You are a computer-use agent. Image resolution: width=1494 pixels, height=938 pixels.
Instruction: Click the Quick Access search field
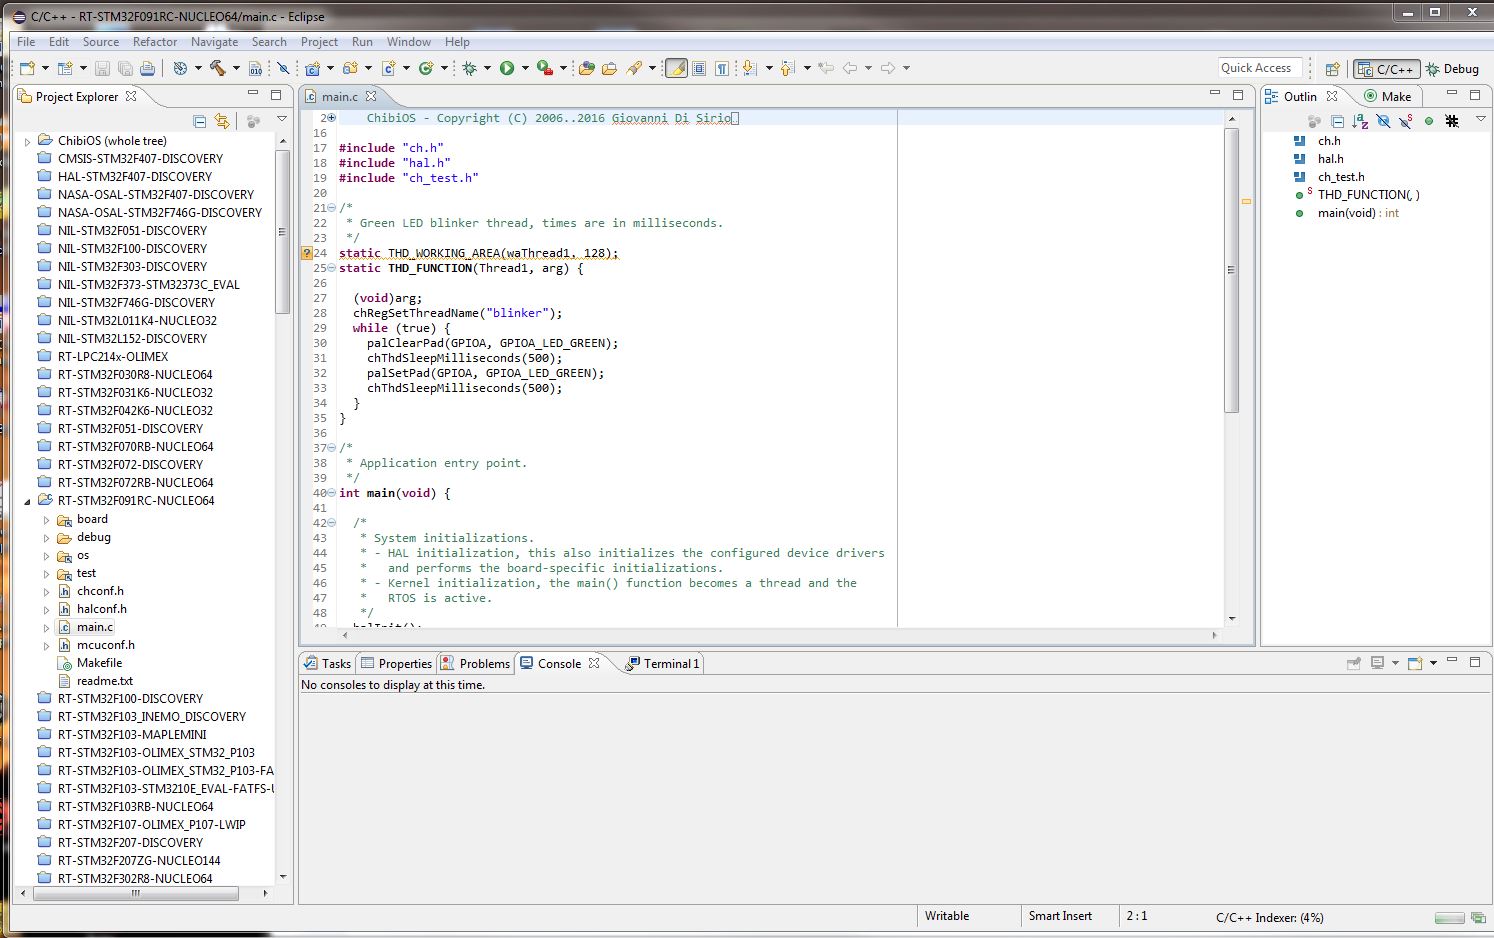point(1258,68)
